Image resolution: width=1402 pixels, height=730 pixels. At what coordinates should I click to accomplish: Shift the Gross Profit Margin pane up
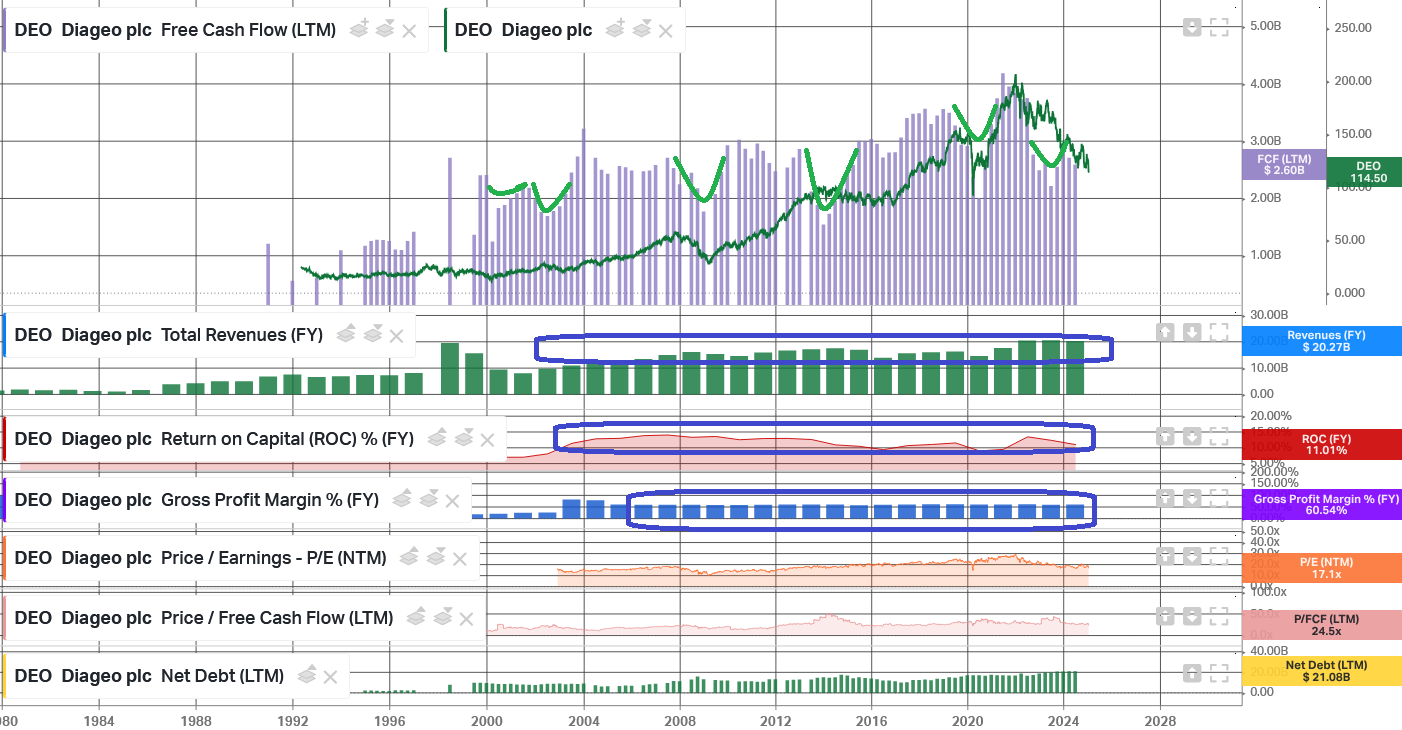click(x=1165, y=496)
